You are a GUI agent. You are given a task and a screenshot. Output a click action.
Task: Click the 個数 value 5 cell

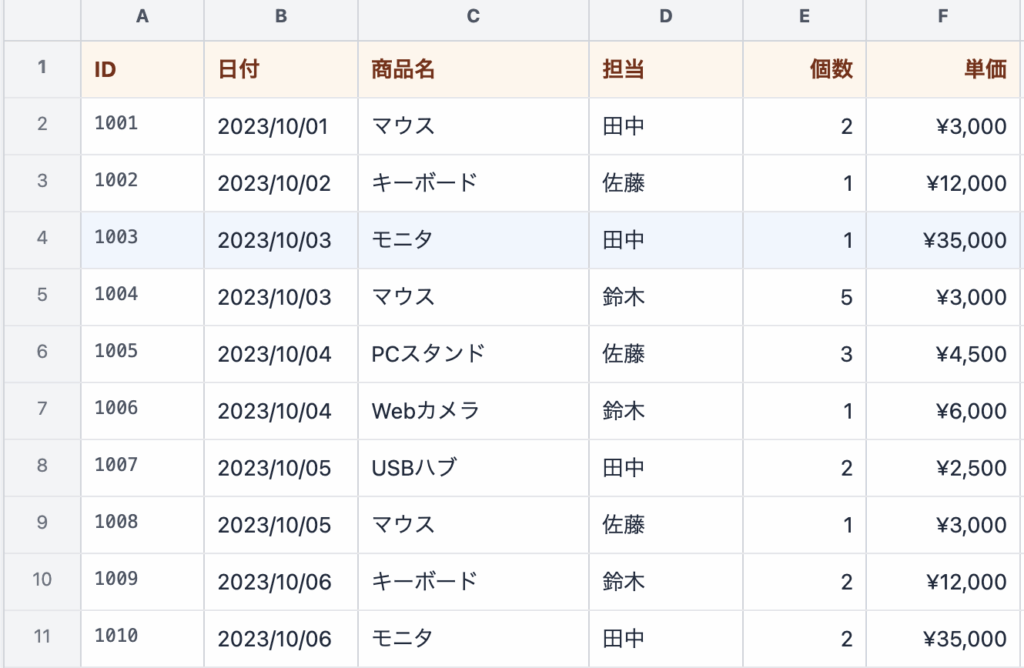[x=803, y=297]
